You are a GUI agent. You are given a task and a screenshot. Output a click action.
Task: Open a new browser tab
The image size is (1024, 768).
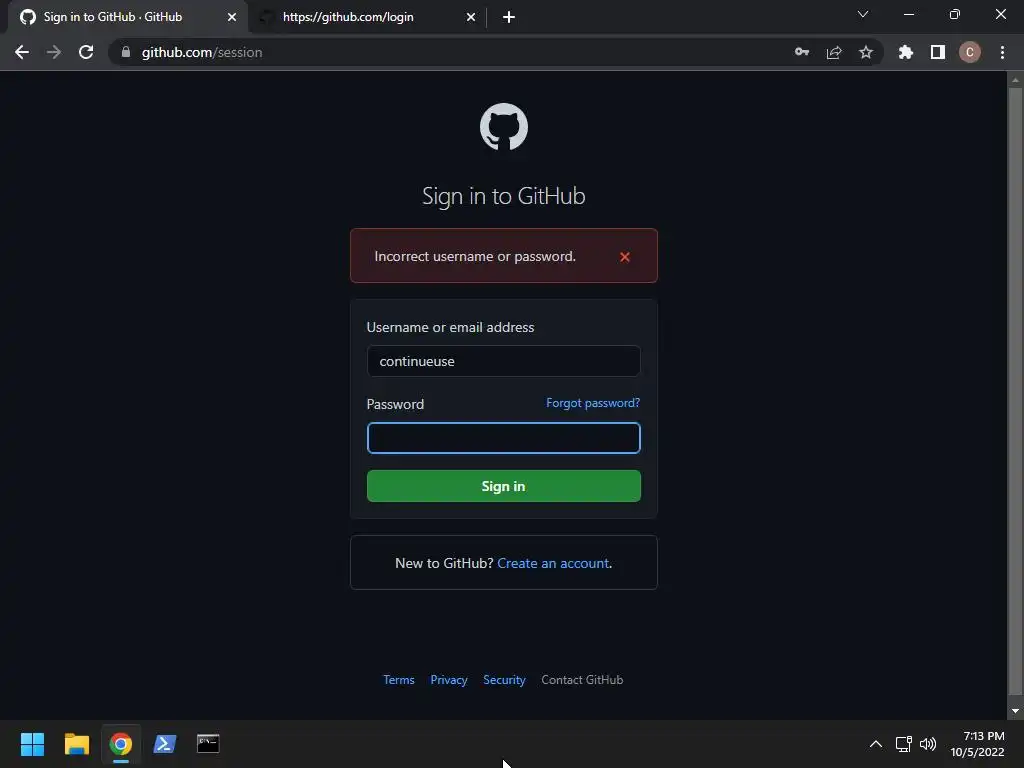coord(509,17)
